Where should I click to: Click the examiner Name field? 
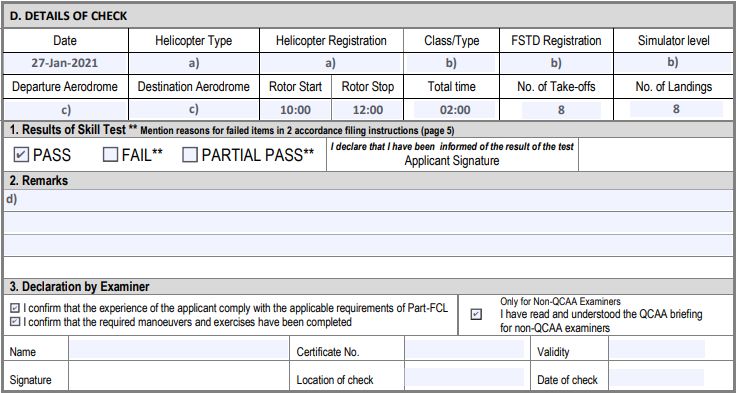(x=179, y=350)
